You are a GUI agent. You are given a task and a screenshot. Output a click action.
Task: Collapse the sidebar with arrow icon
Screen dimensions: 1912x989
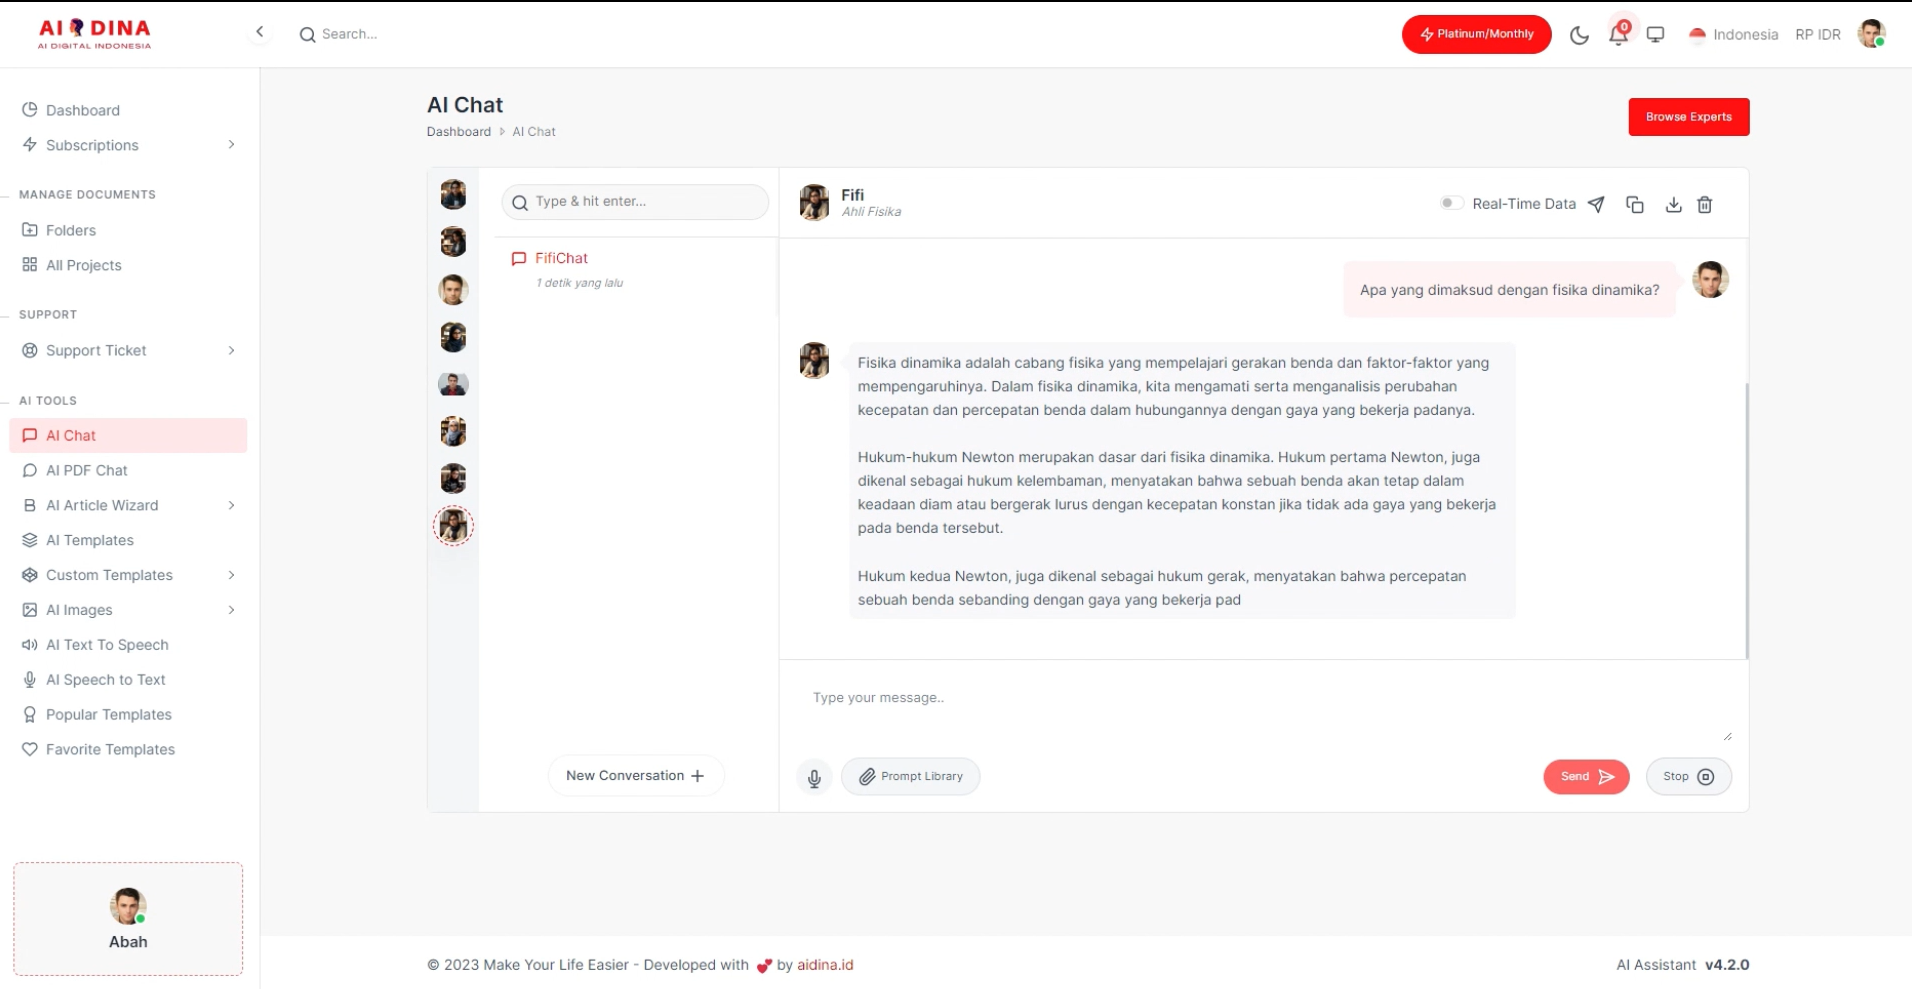pos(260,32)
